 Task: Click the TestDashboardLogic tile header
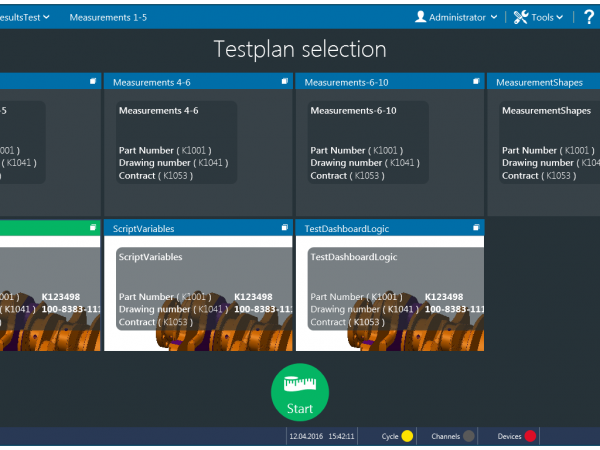click(390, 228)
